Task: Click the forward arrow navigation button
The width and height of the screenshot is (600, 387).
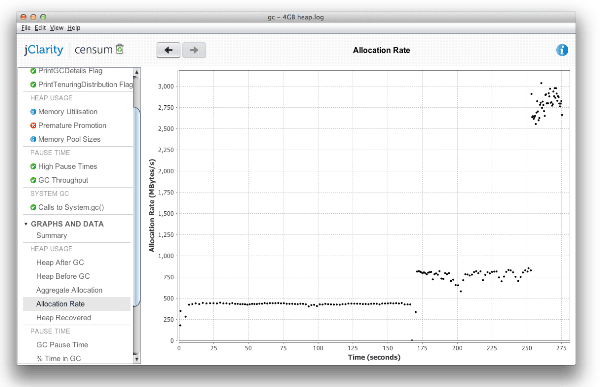Action: point(194,50)
